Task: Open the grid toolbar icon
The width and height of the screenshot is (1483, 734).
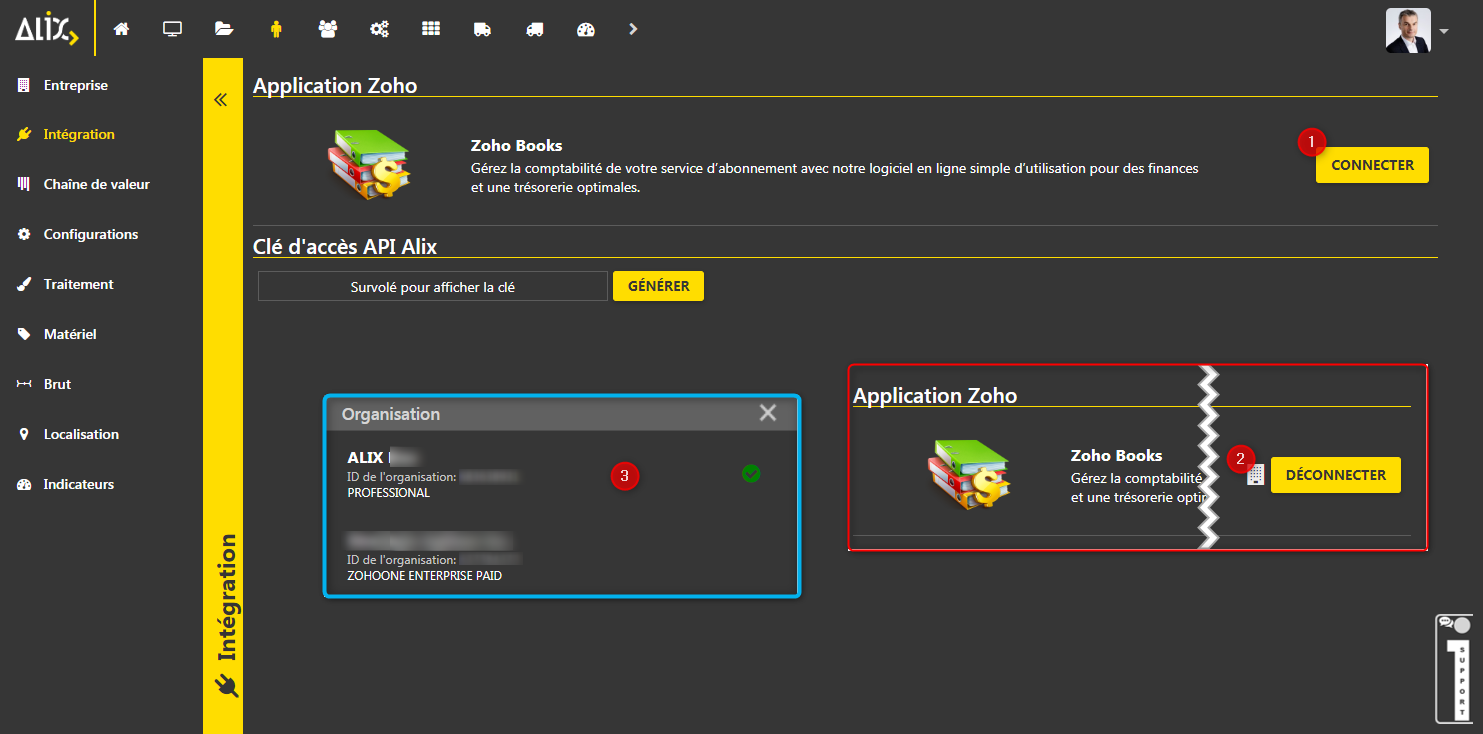Action: 431,29
